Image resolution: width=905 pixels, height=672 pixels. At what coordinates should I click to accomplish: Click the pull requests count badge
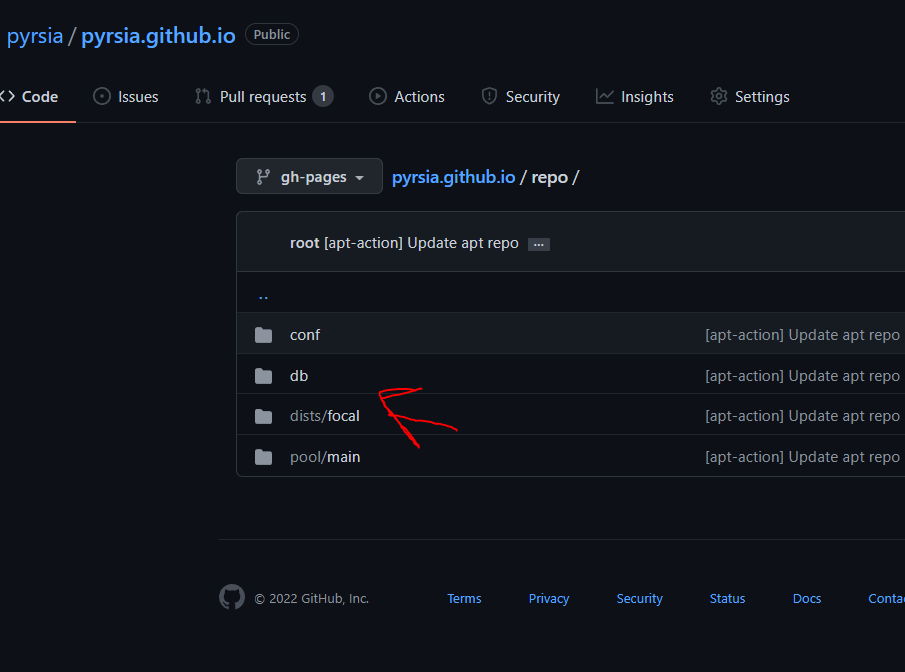point(323,96)
